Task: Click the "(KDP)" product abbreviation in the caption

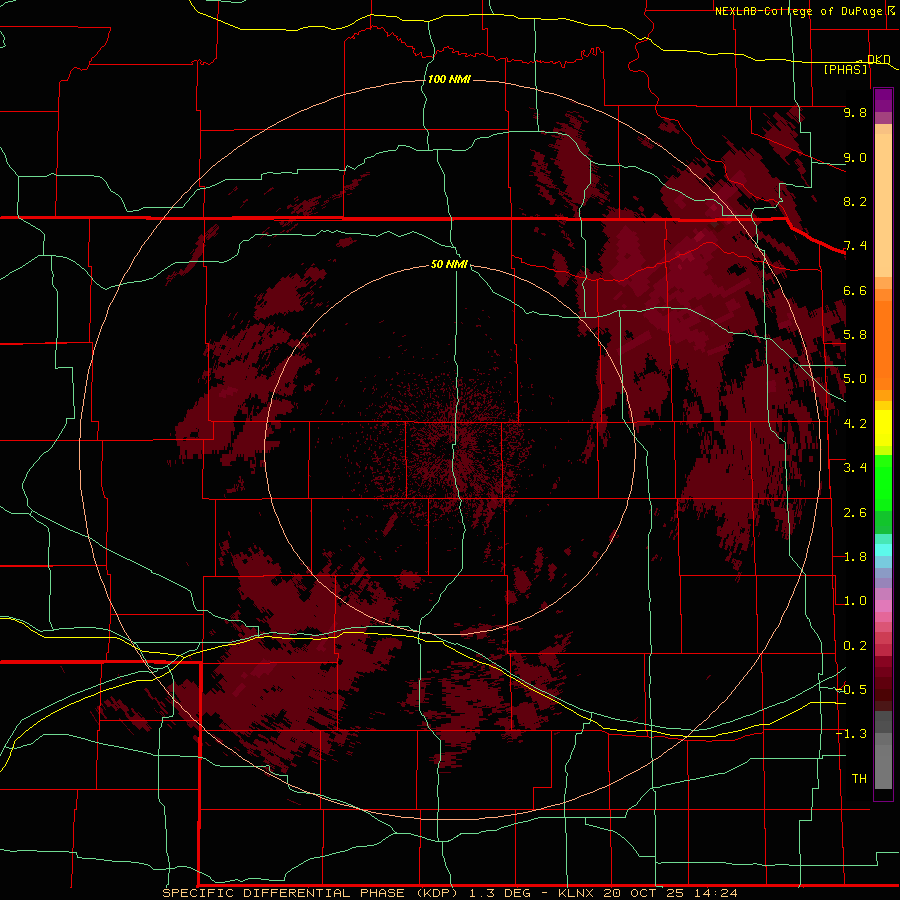Action: pyautogui.click(x=437, y=893)
